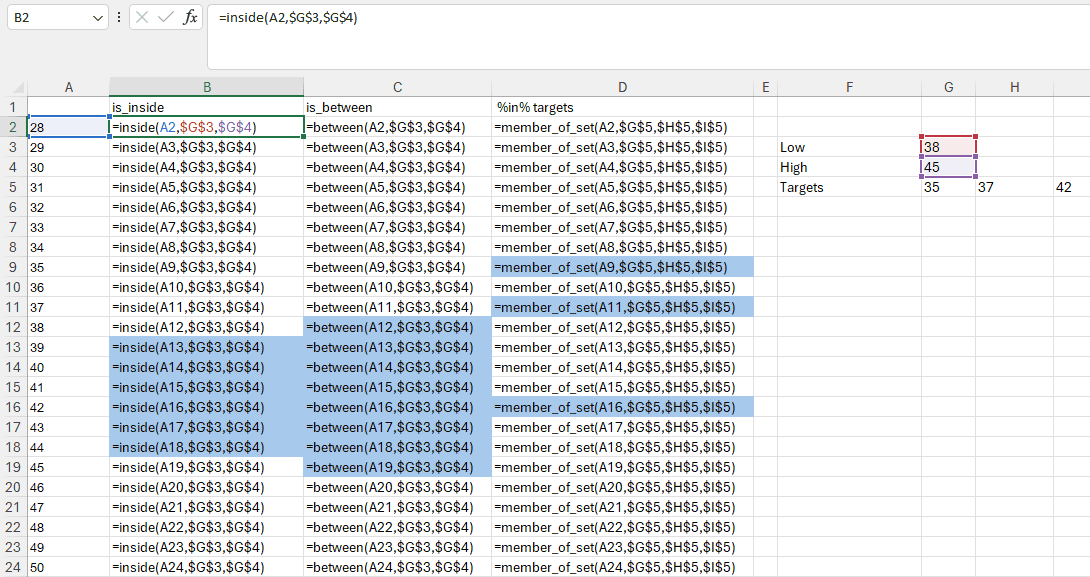Select row 19 header
Screen dimensions: 1090x577
pos(13,467)
